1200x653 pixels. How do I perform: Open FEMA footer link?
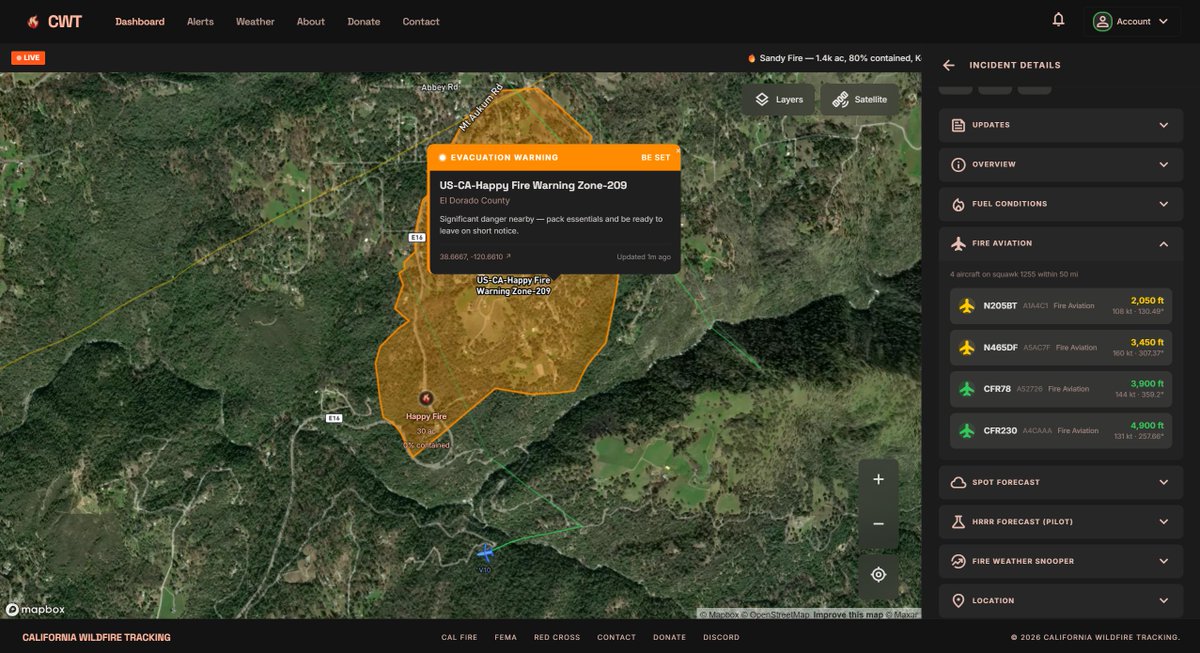[505, 637]
